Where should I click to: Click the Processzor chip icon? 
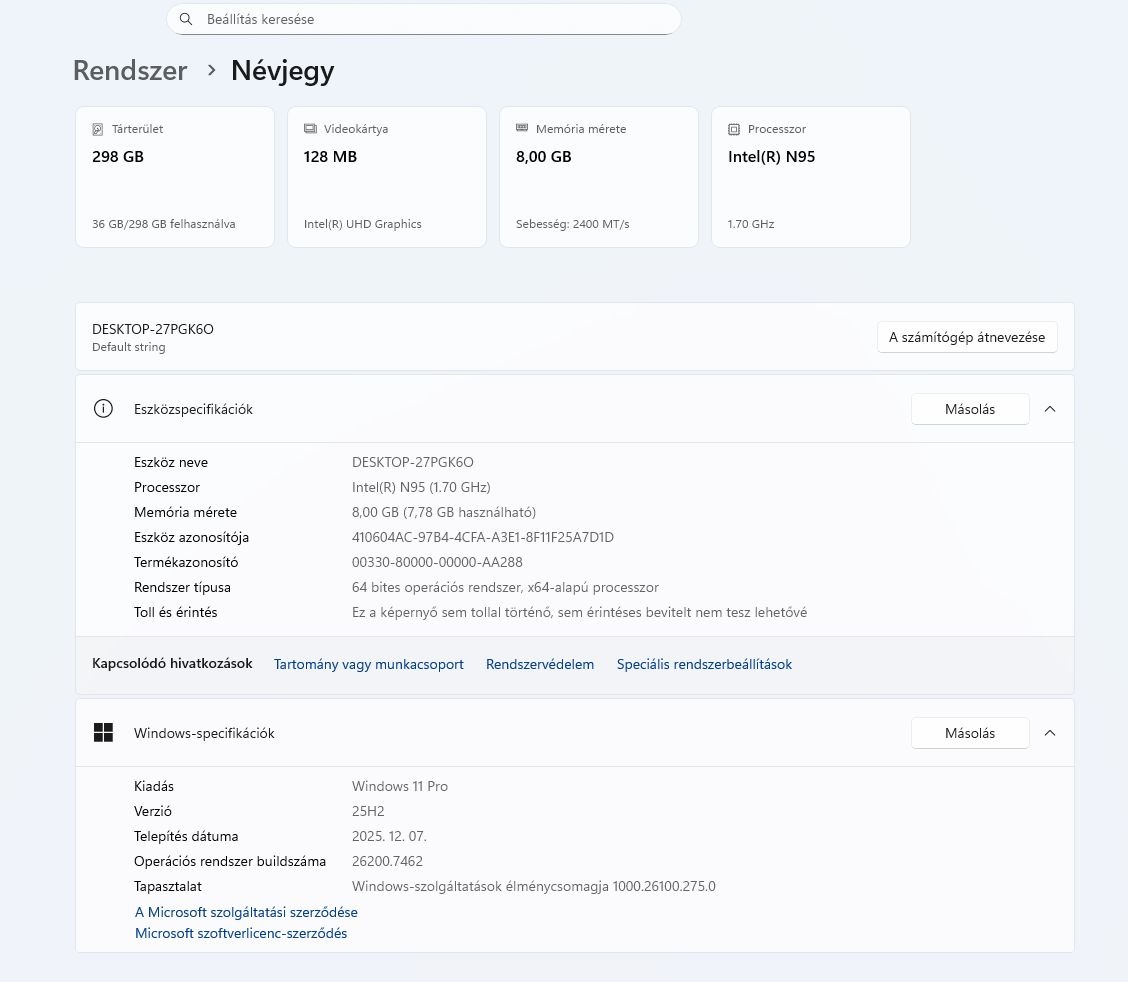pos(734,129)
